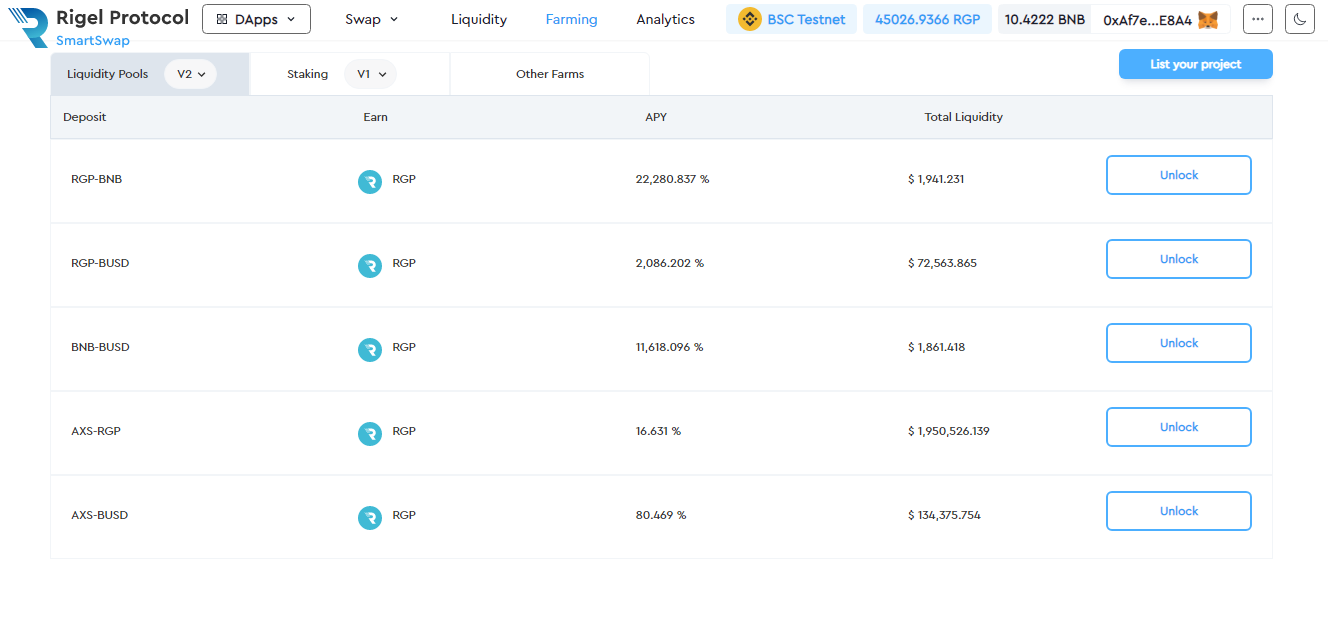Click the 22,280.837 % APY value

tap(672, 179)
